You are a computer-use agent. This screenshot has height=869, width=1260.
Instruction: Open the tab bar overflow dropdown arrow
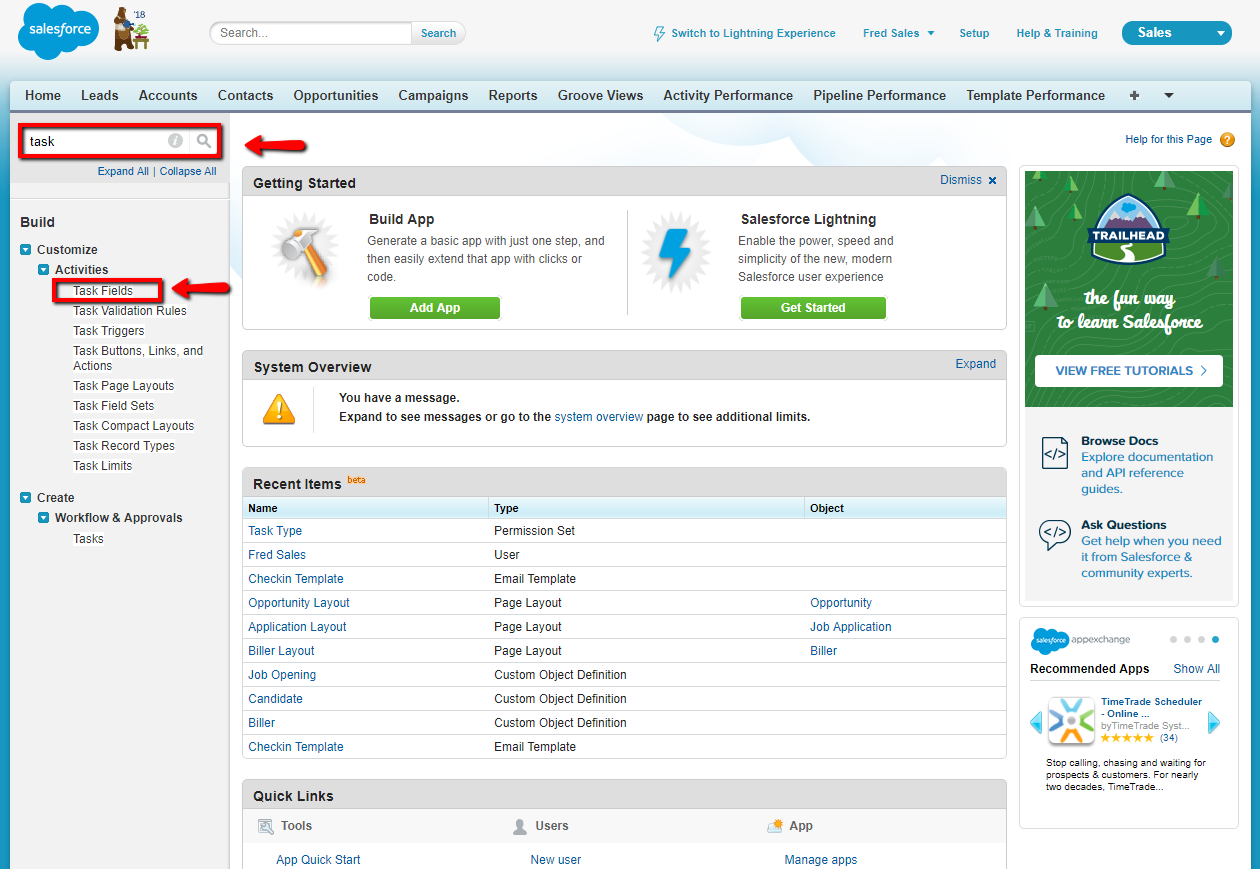coord(1169,96)
